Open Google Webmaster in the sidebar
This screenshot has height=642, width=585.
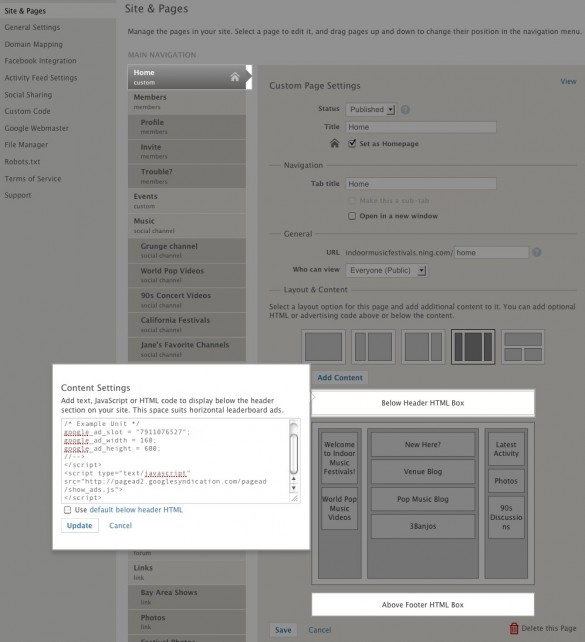(x=36, y=128)
